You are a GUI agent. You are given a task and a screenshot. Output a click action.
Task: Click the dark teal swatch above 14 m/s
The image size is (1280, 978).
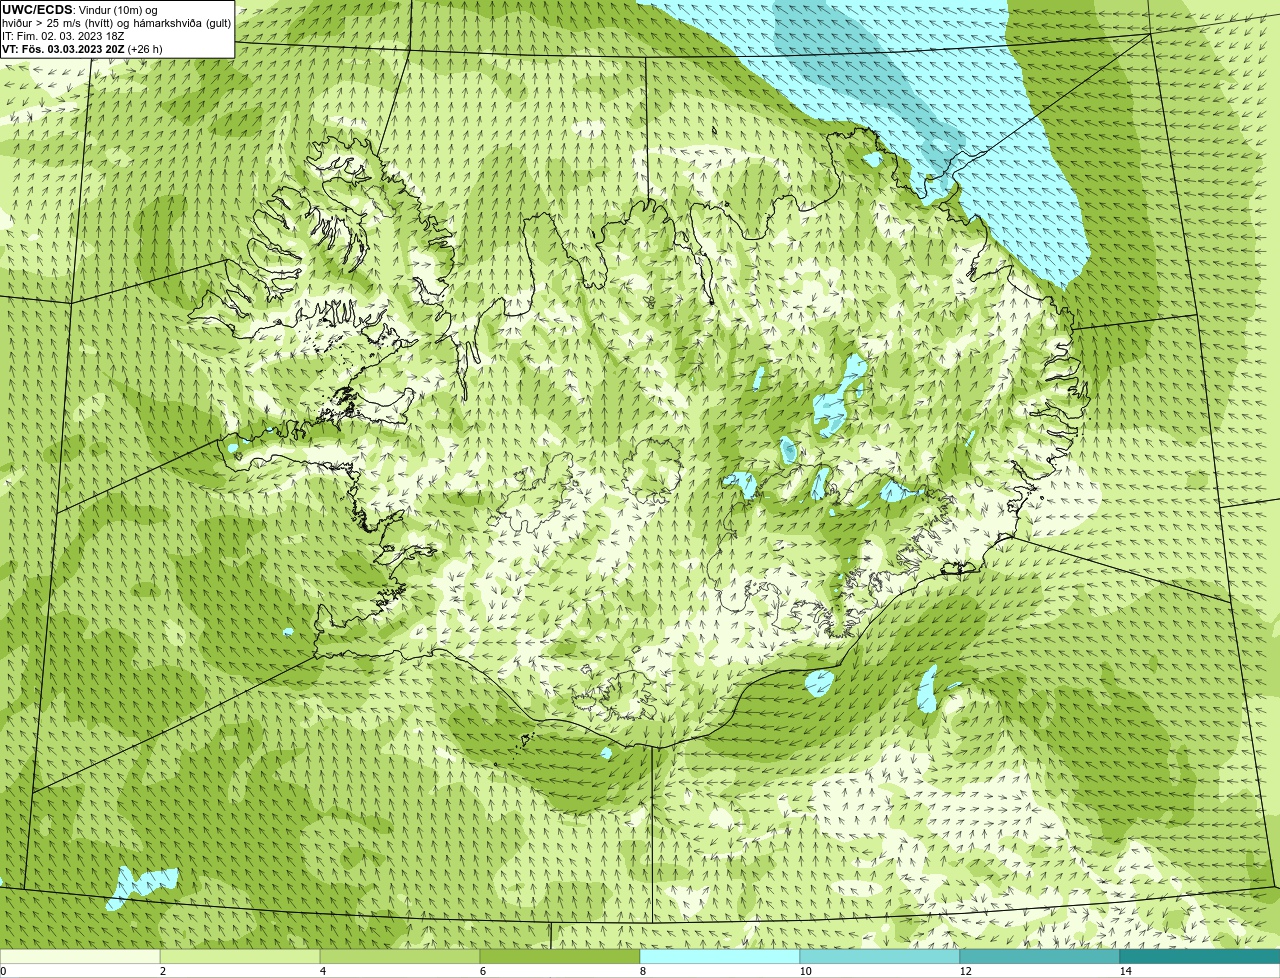pos(1200,956)
